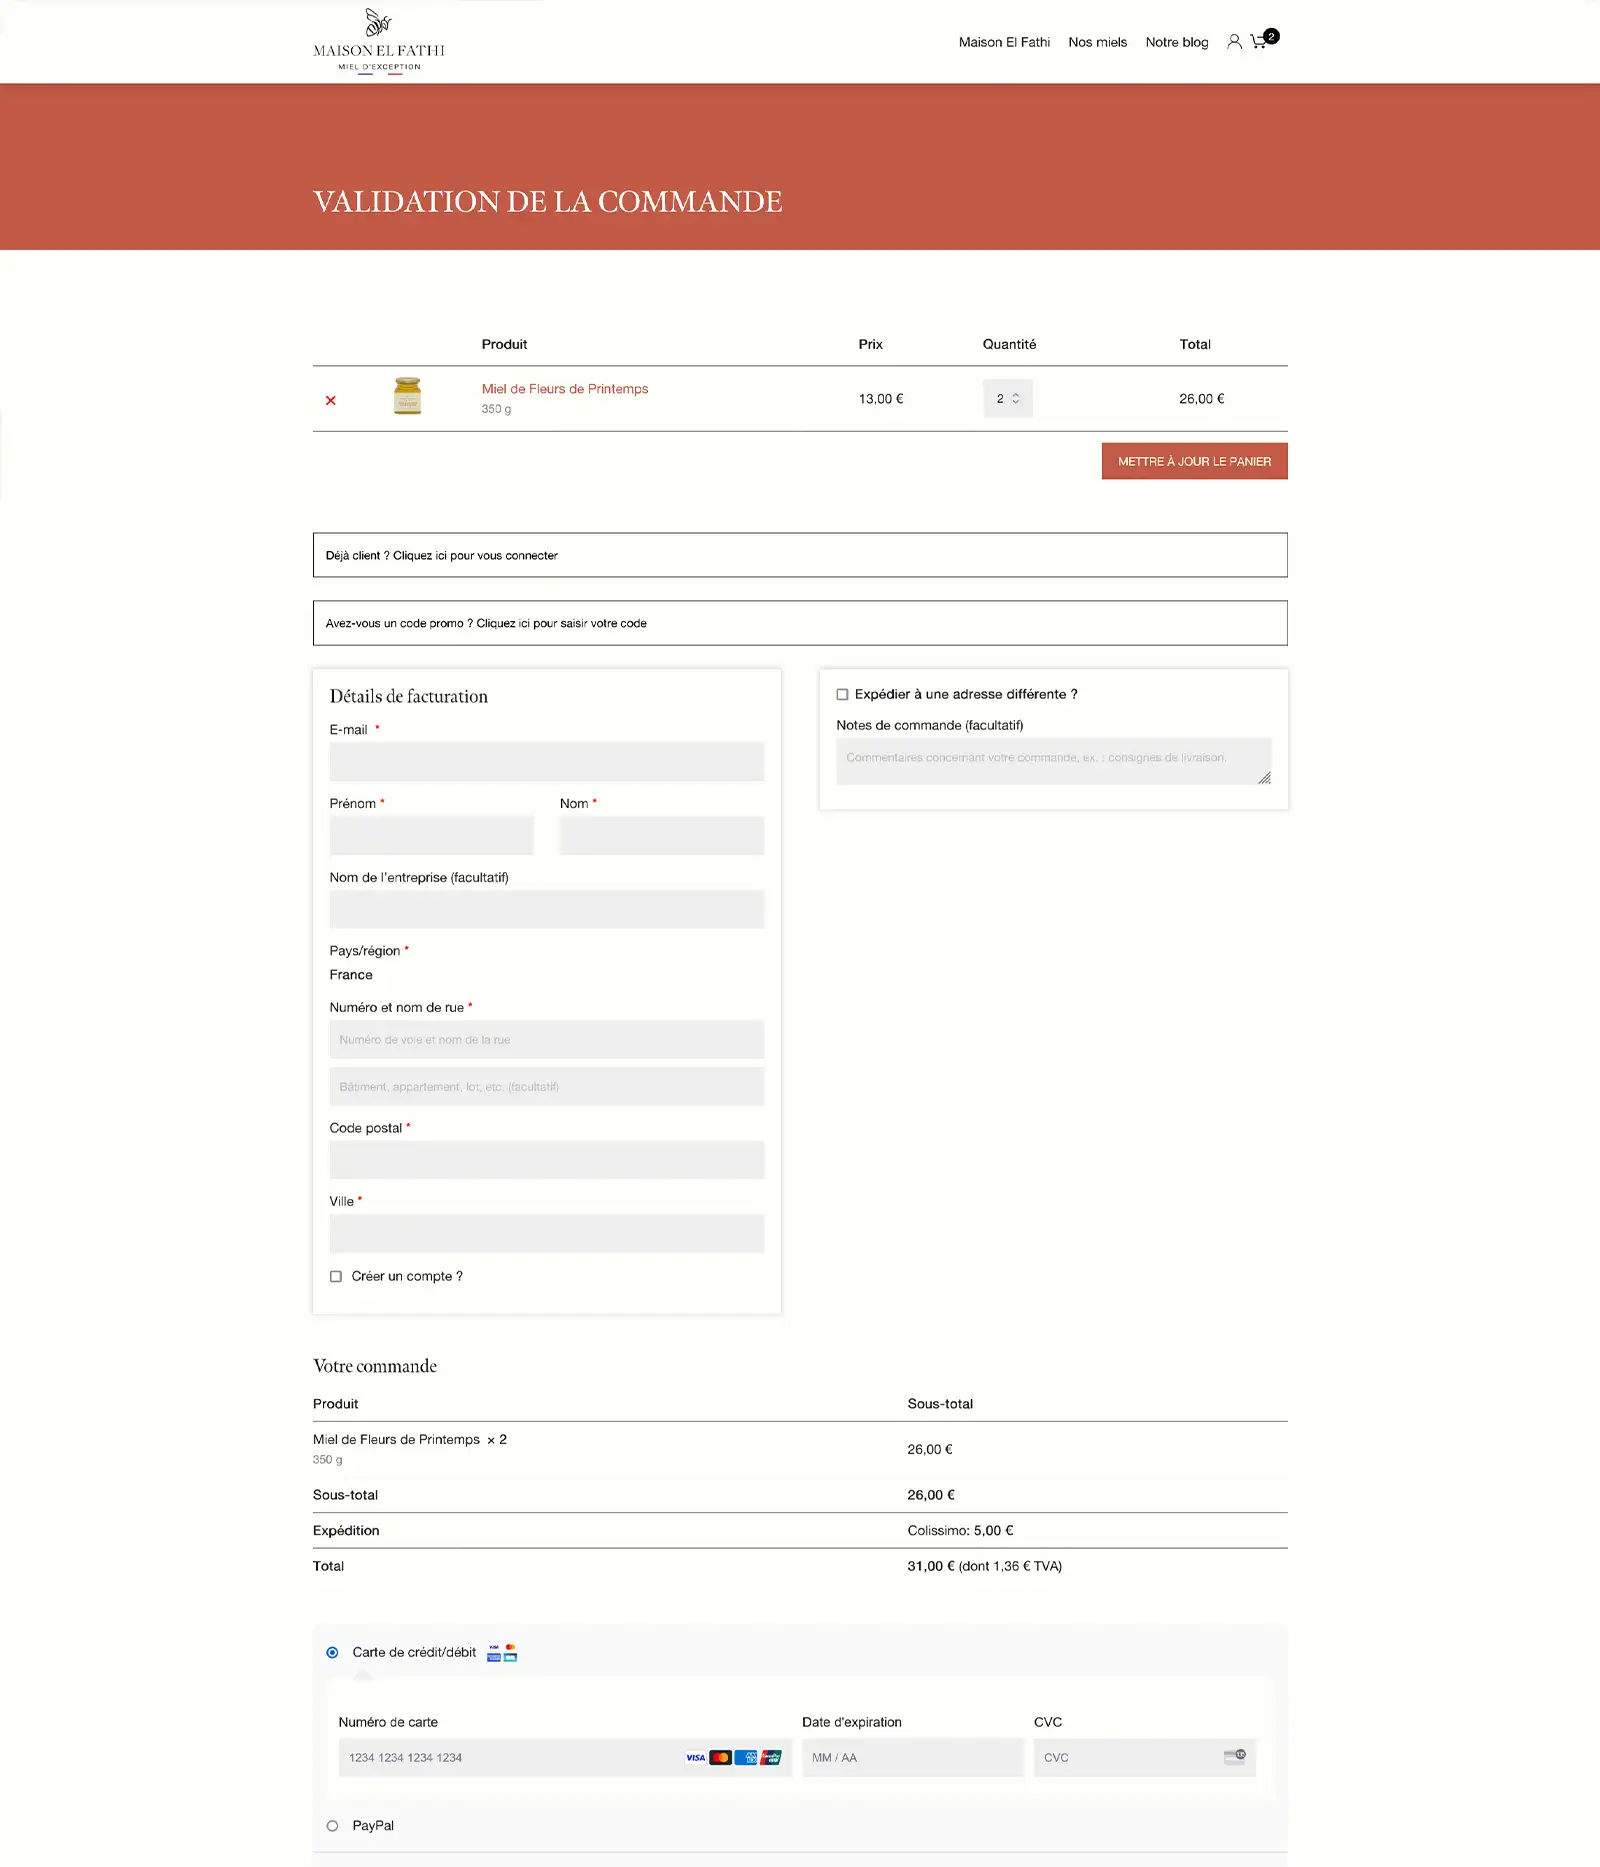Click the CVC card hint icon
1600x1867 pixels.
(1235, 1757)
